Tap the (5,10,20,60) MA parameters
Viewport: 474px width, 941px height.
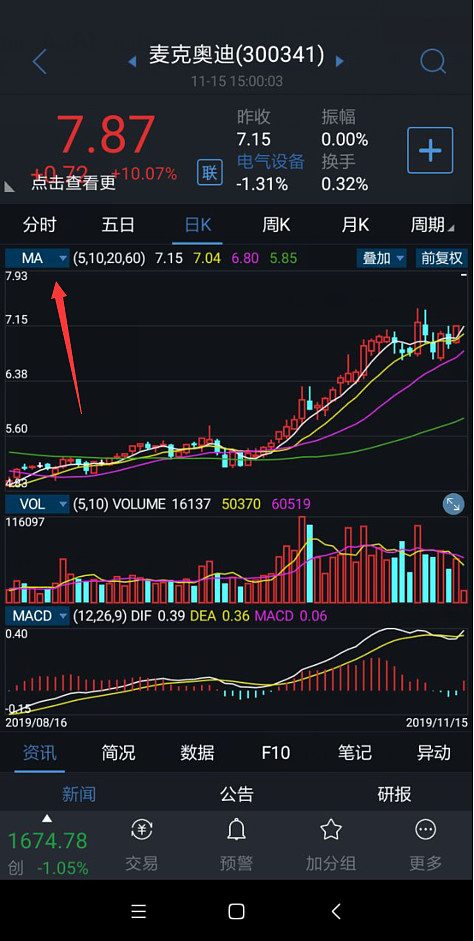109,259
